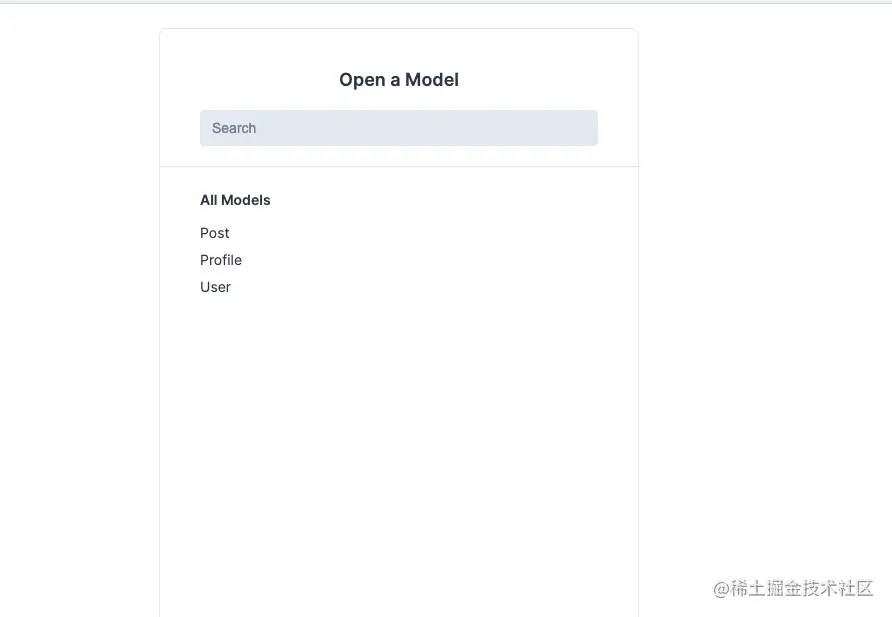892x617 pixels.
Task: Click the word Model in the dialog title
Action: (432, 80)
